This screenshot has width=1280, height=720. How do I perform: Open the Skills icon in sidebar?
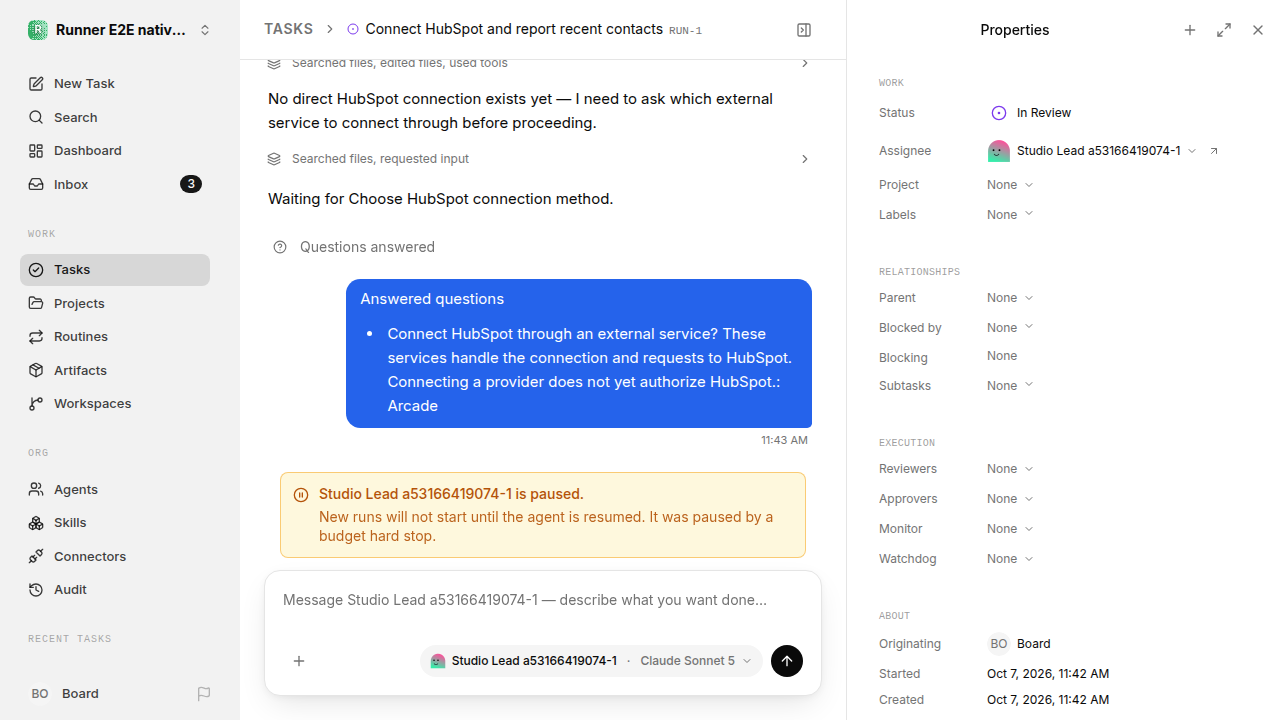(x=36, y=523)
